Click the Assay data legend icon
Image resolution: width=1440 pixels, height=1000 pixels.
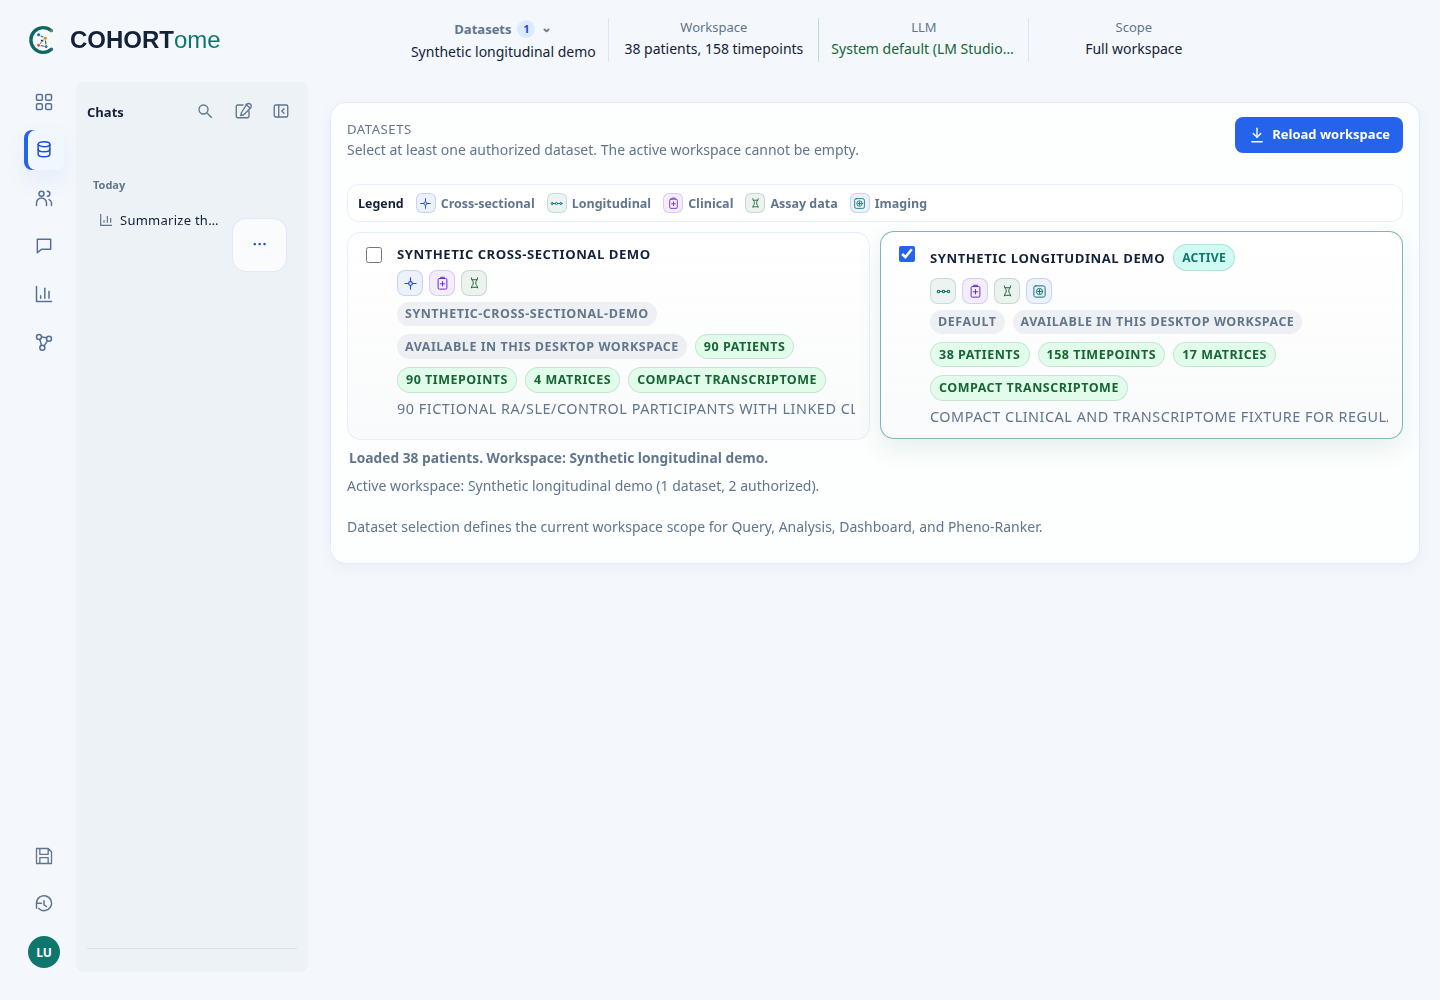(755, 203)
